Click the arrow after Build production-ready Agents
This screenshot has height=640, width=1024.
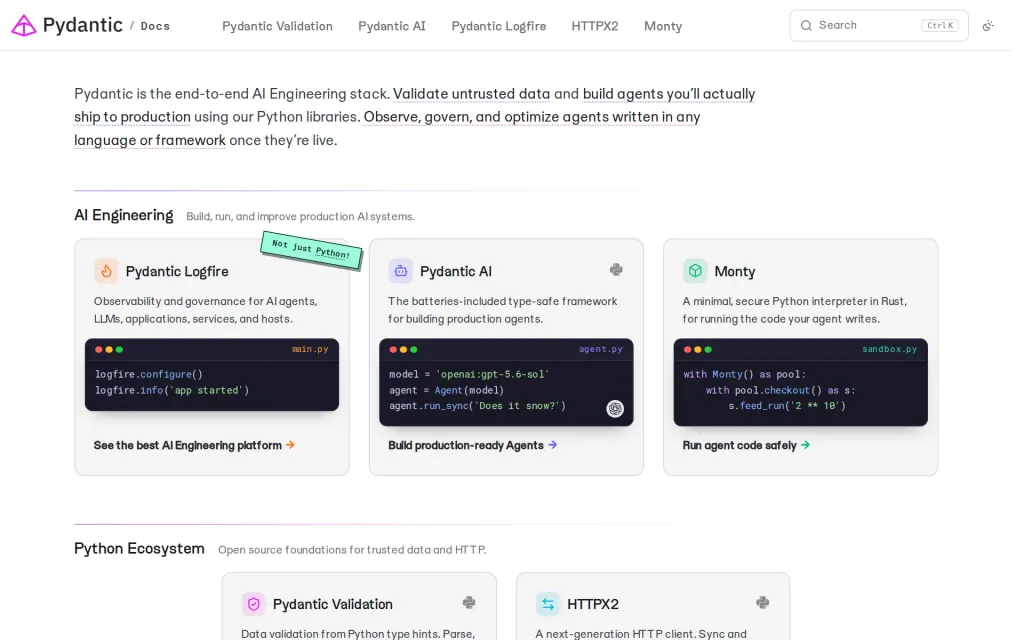(x=552, y=445)
